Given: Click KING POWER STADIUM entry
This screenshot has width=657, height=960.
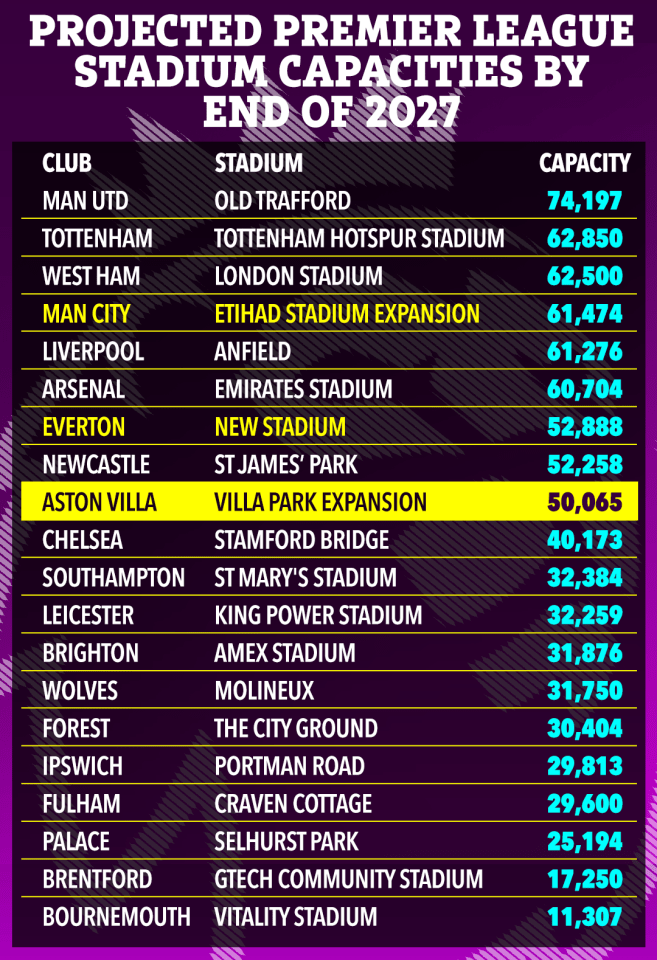Looking at the screenshot, I should (318, 615).
